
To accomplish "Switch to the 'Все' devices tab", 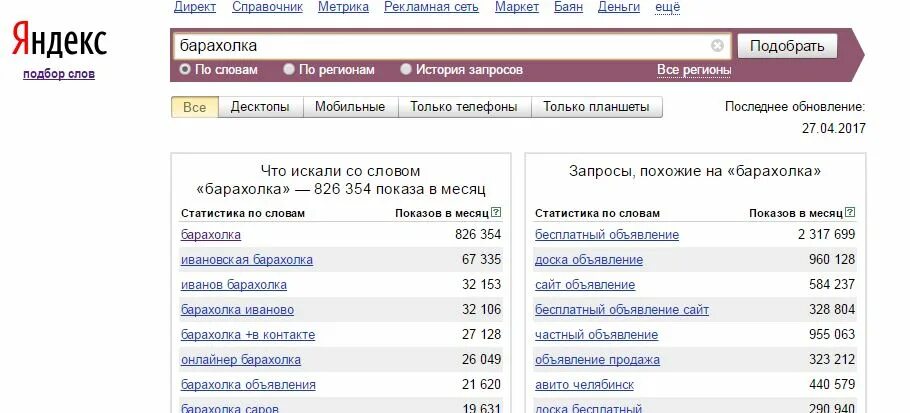I will tap(194, 107).
